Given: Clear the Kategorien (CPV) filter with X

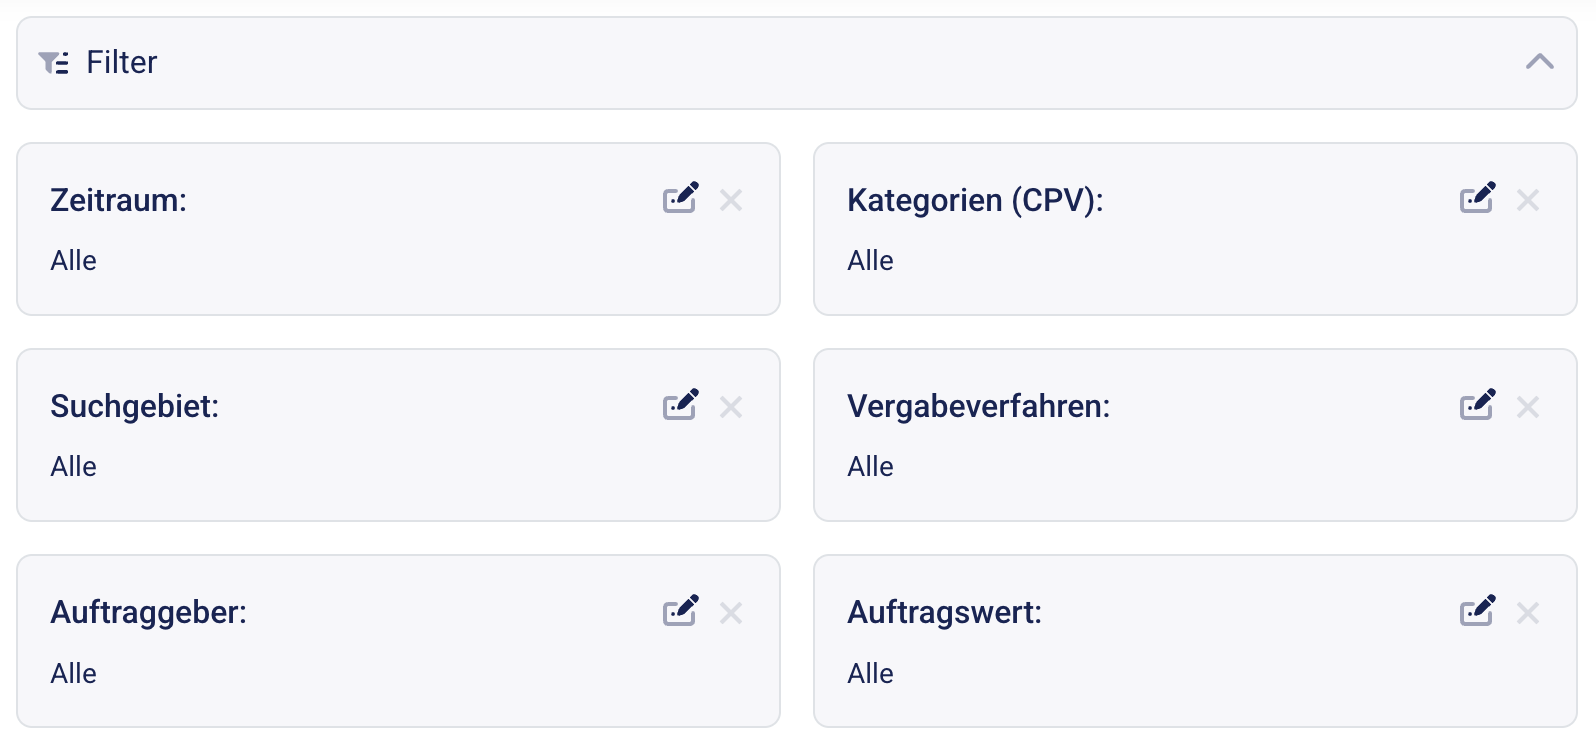Looking at the screenshot, I should [x=1527, y=200].
